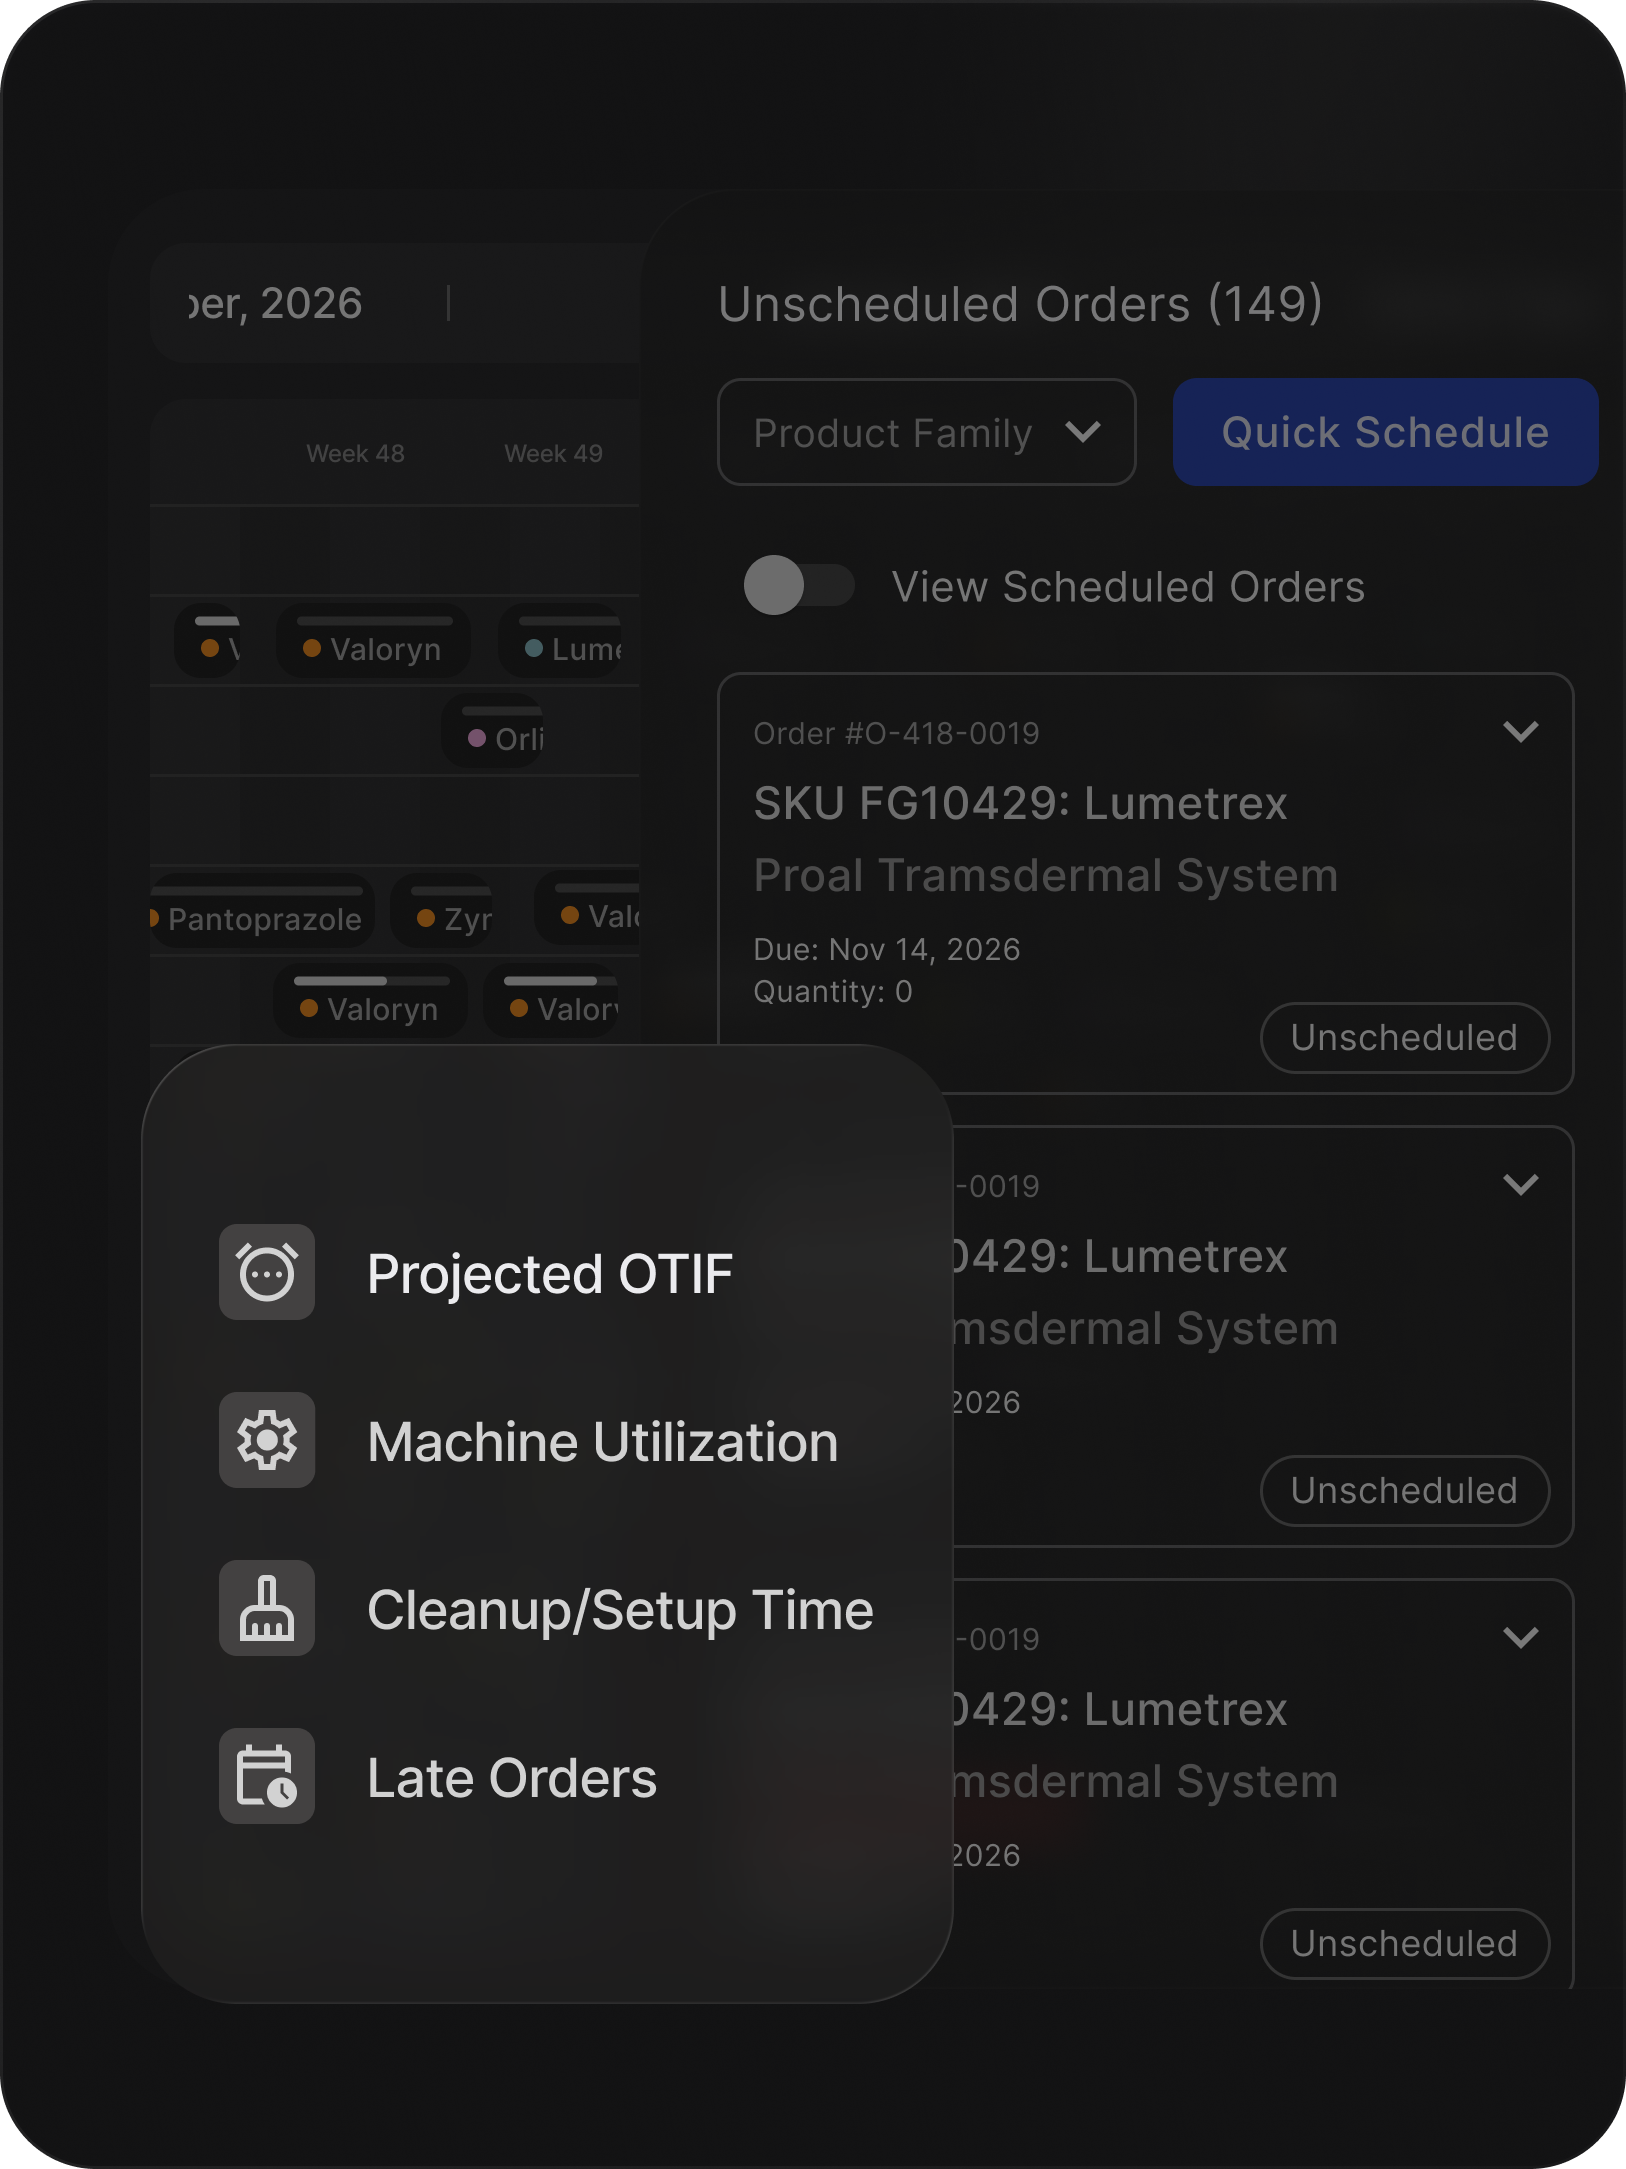Select the Machine Utilization menu item

(x=602, y=1442)
